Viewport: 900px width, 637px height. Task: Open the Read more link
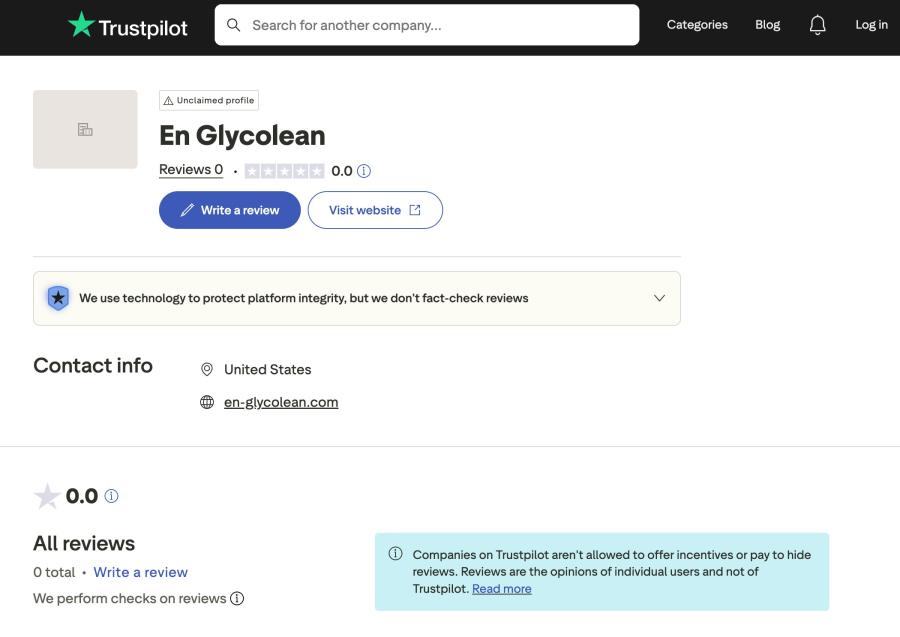pyautogui.click(x=501, y=589)
